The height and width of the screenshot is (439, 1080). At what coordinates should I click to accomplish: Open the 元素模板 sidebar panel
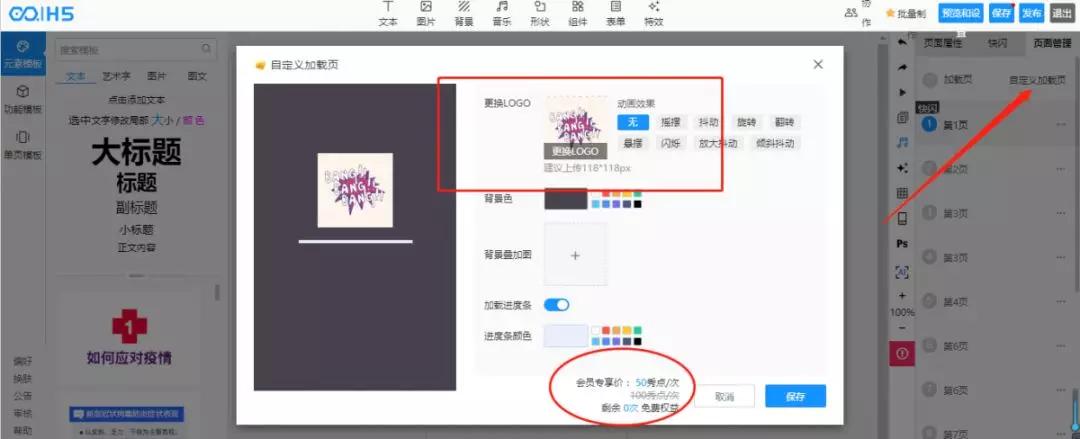pyautogui.click(x=22, y=56)
